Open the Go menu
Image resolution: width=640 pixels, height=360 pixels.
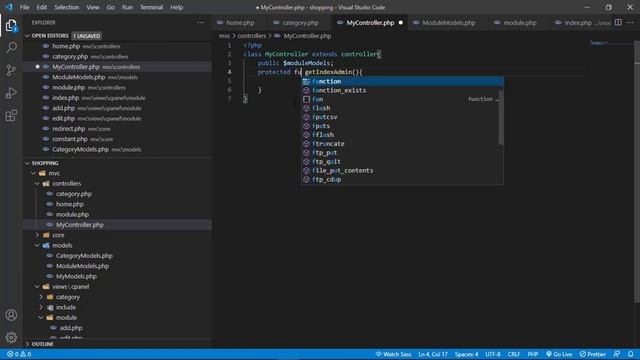click(x=111, y=7)
